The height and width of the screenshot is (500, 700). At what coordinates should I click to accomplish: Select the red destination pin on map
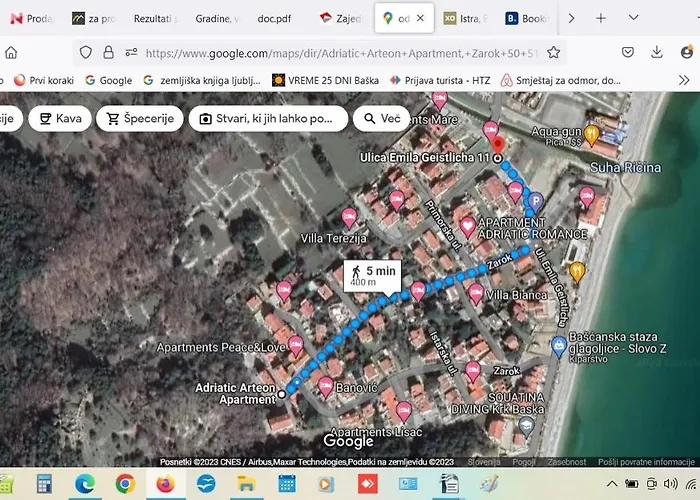tap(490, 131)
